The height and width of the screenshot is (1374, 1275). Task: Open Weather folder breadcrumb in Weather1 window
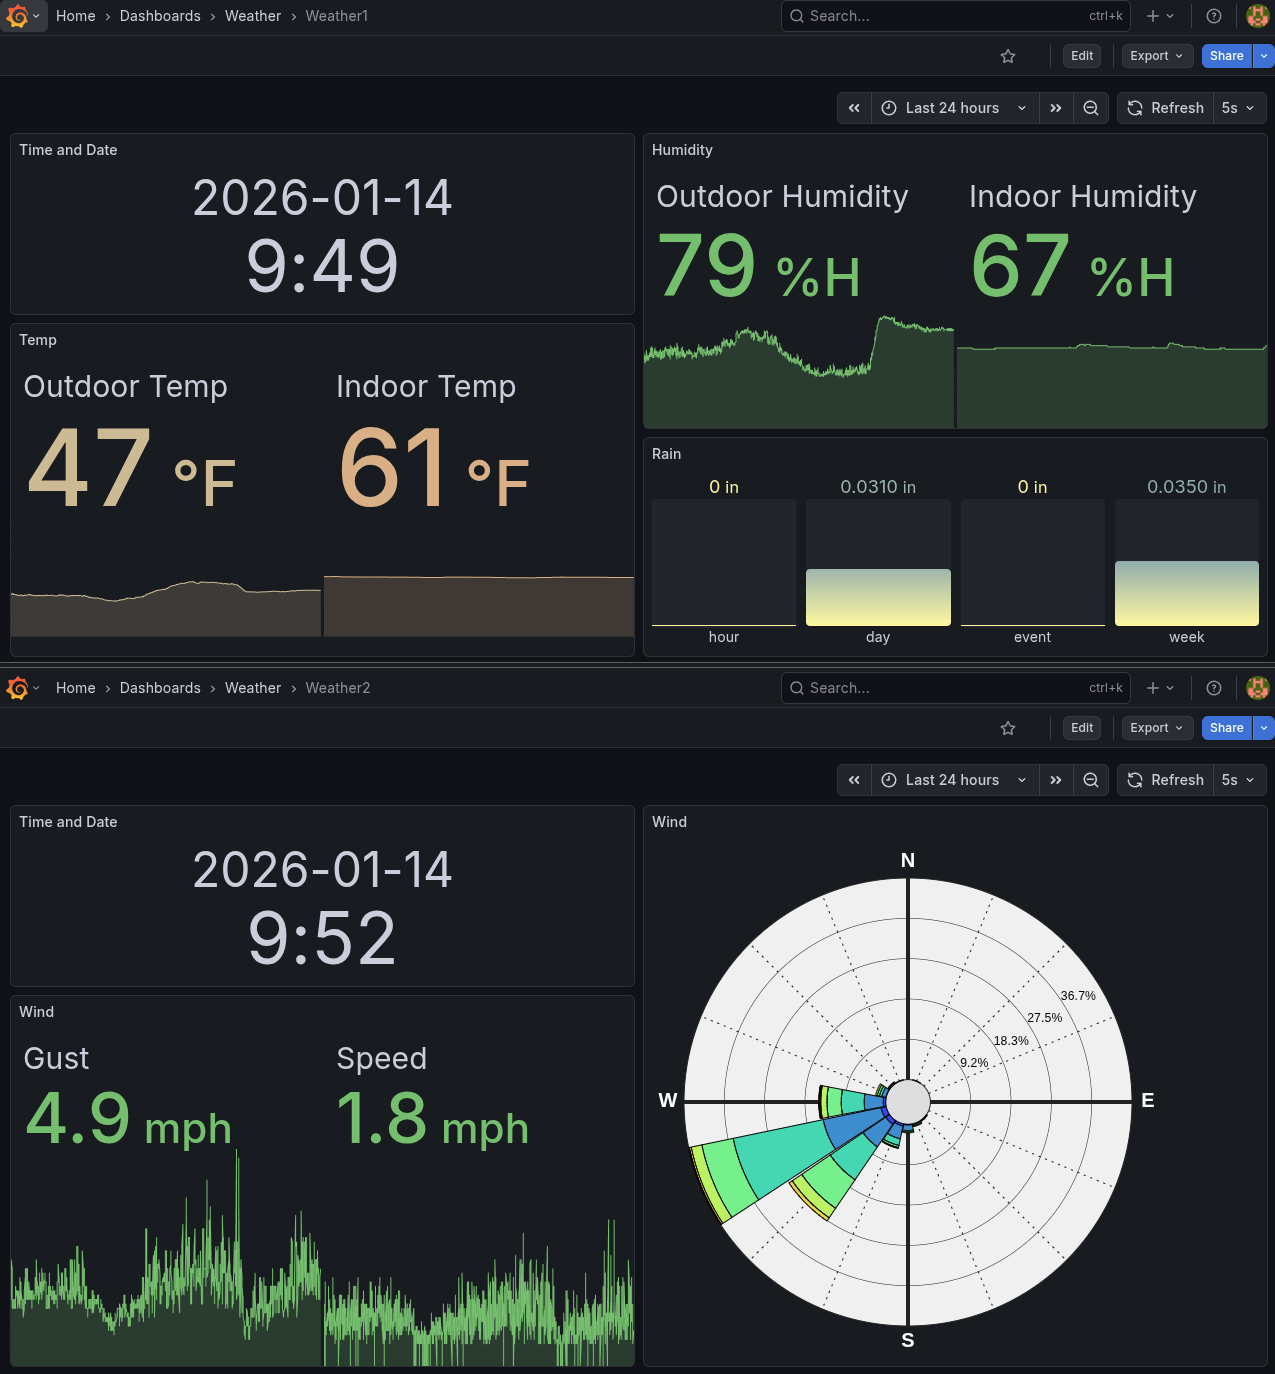253,16
